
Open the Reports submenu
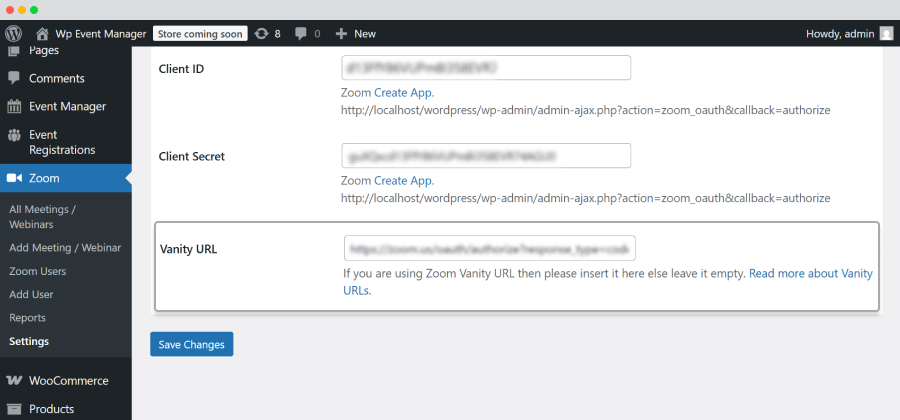(x=27, y=318)
